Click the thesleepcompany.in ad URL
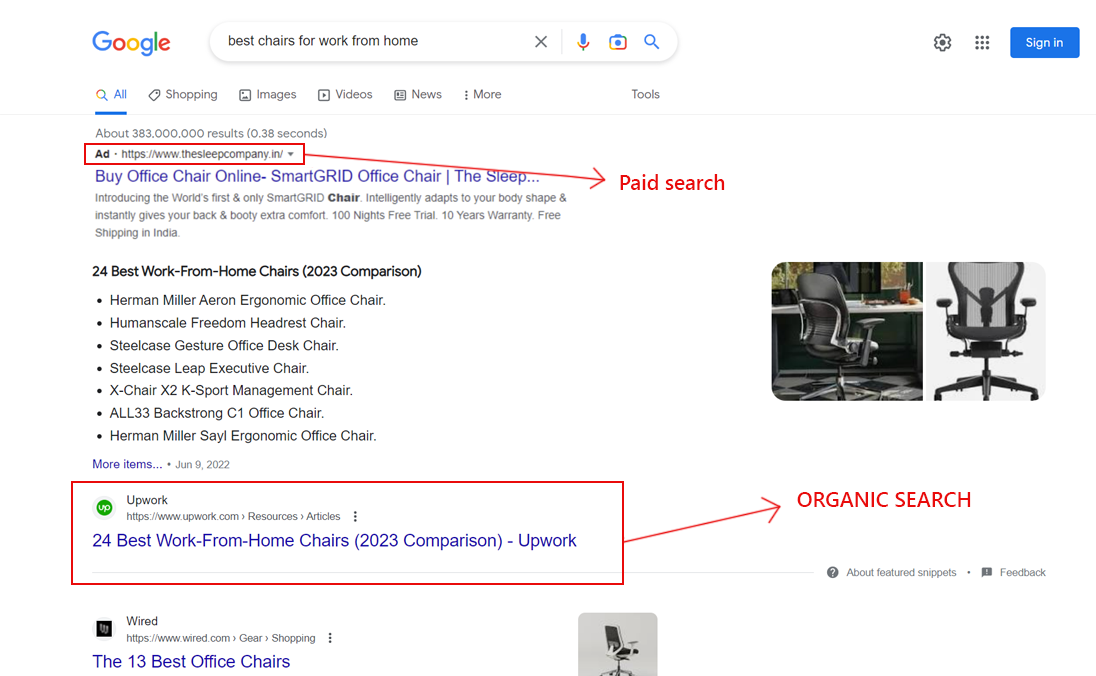This screenshot has width=1096, height=676. (x=202, y=154)
